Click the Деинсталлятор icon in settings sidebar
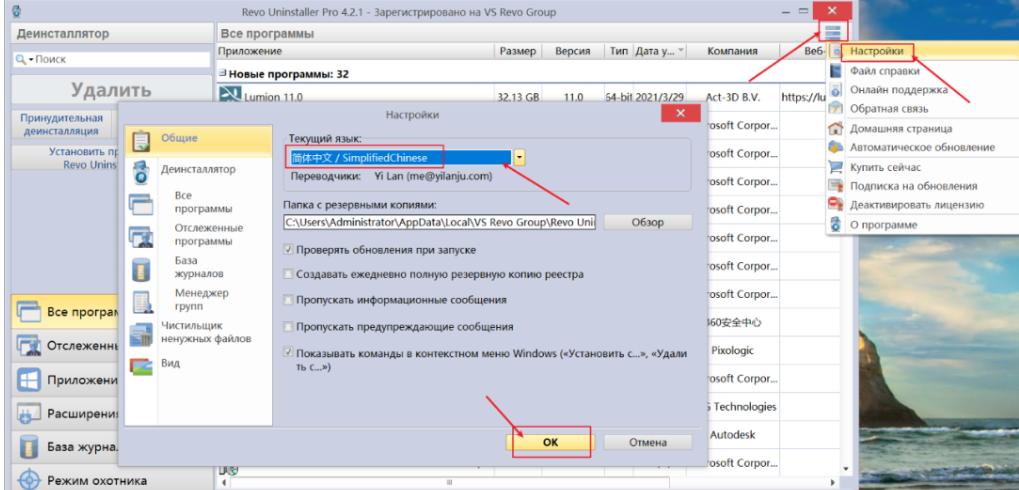 click(x=141, y=173)
